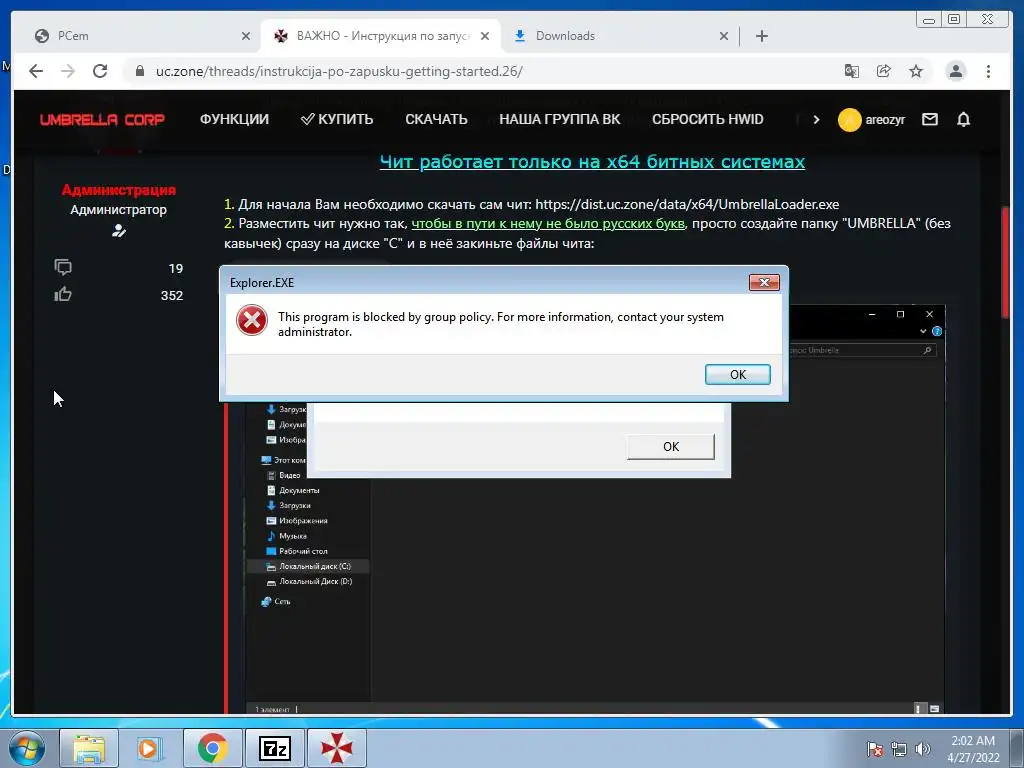
Task: Reload the page with the refresh icon
Action: 100,71
